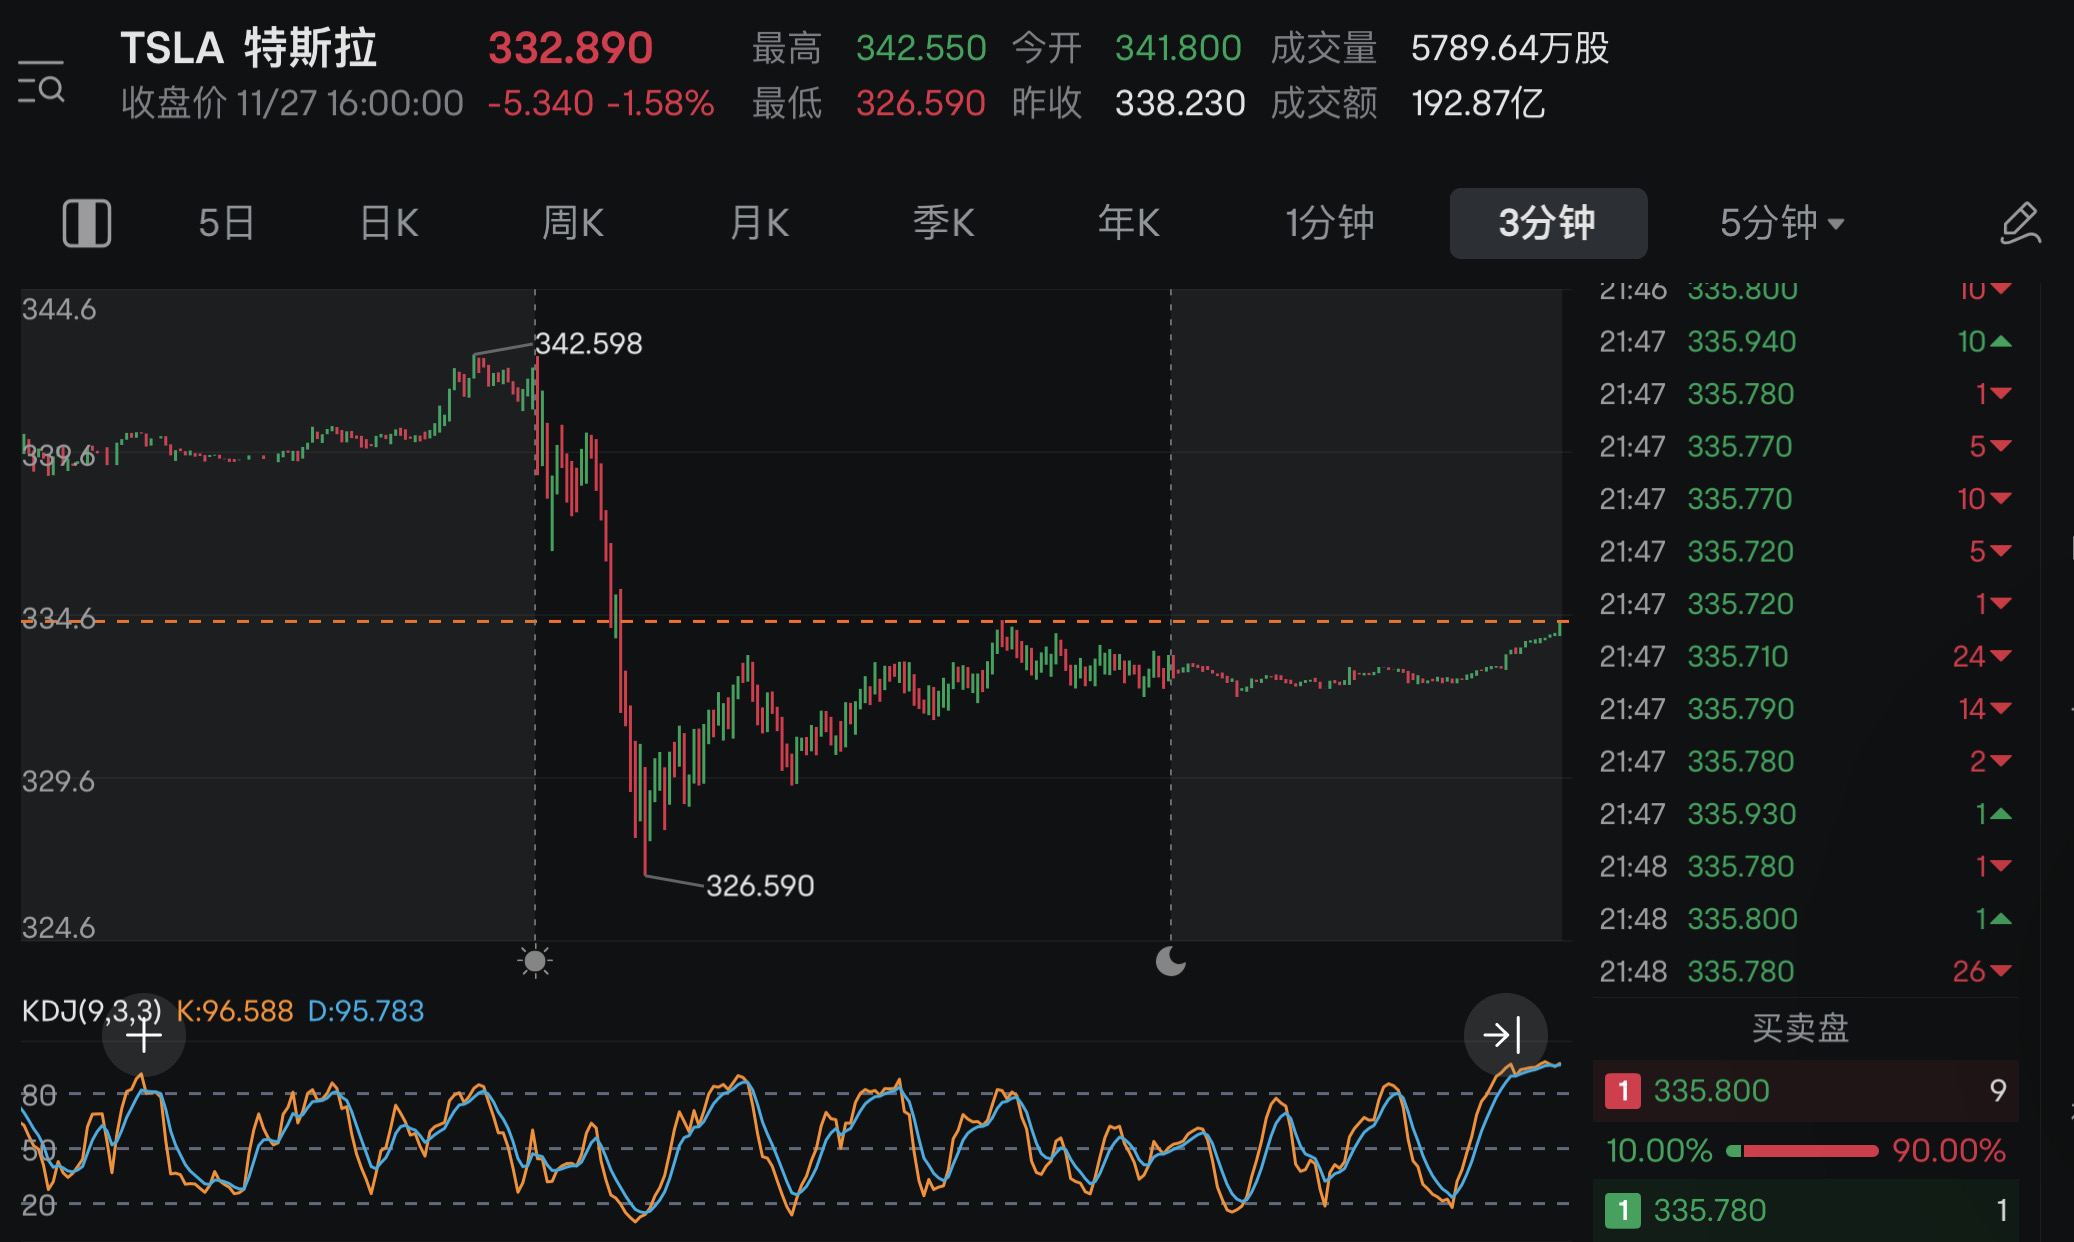Click the sun session marker
The height and width of the screenshot is (1242, 2074).
[x=535, y=961]
